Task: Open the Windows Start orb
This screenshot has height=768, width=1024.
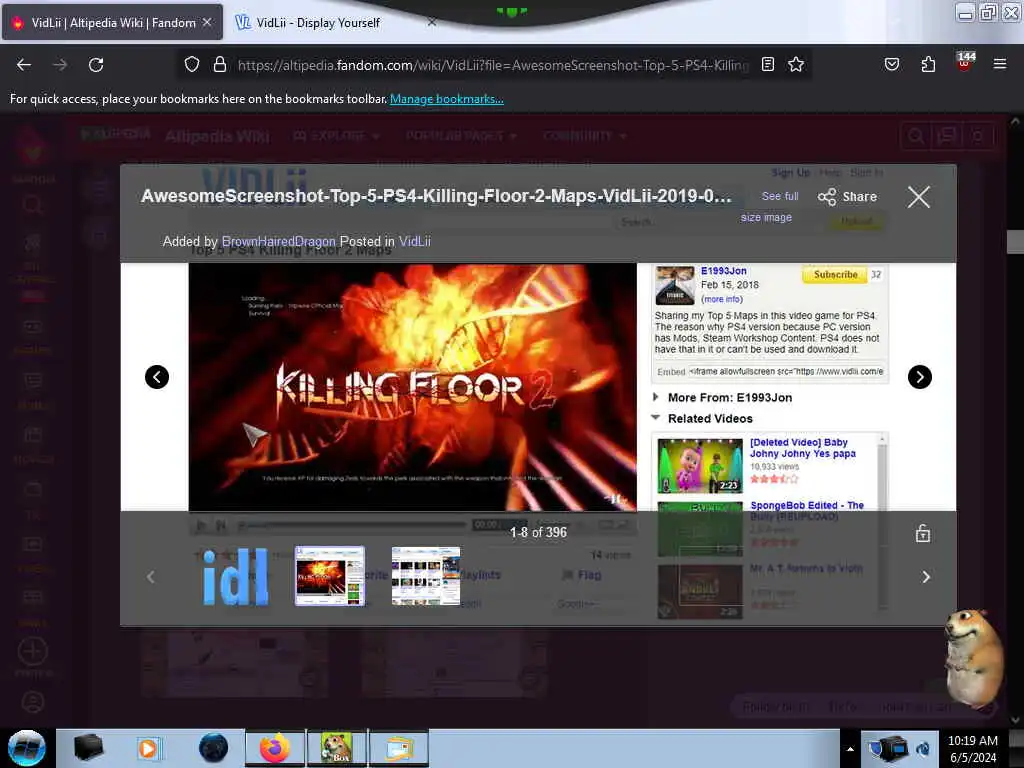Action: (x=27, y=748)
